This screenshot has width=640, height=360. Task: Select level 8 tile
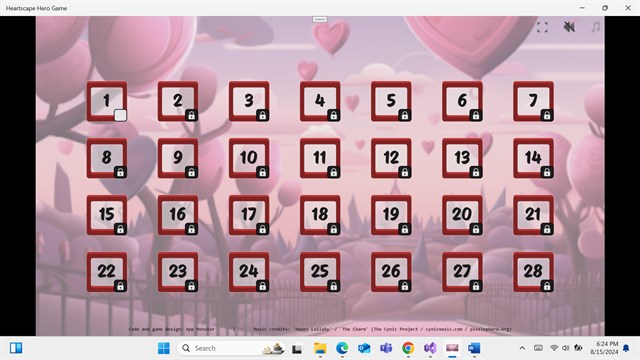107,158
